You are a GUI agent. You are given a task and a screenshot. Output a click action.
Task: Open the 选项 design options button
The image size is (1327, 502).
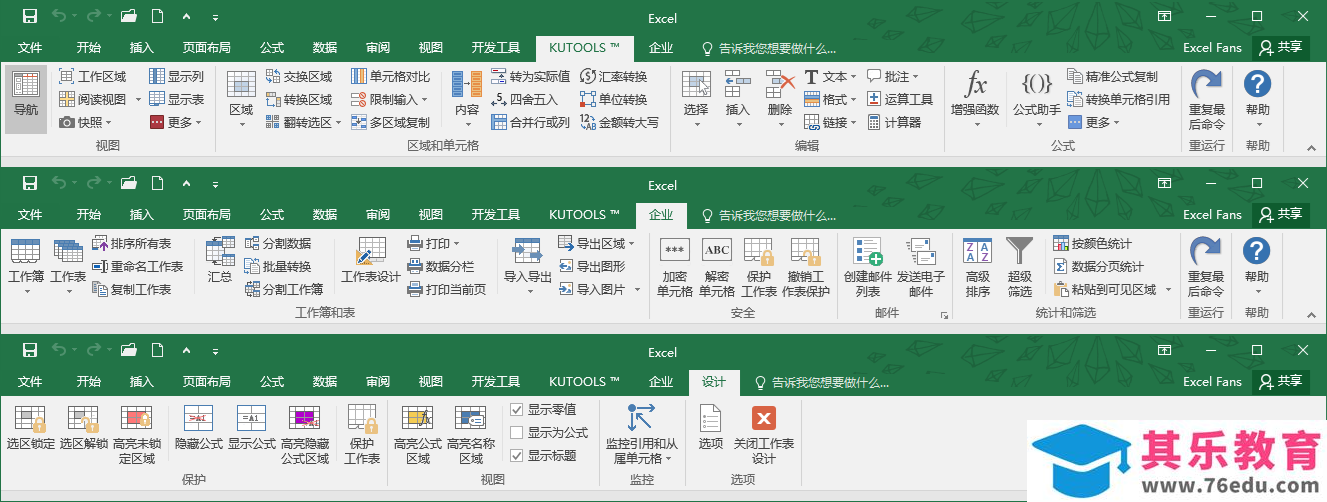tap(711, 427)
